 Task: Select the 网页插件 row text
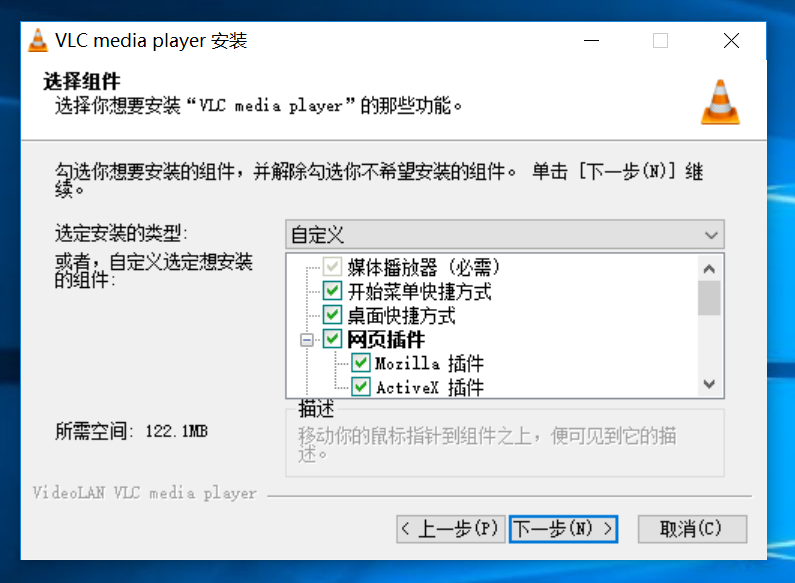point(386,339)
